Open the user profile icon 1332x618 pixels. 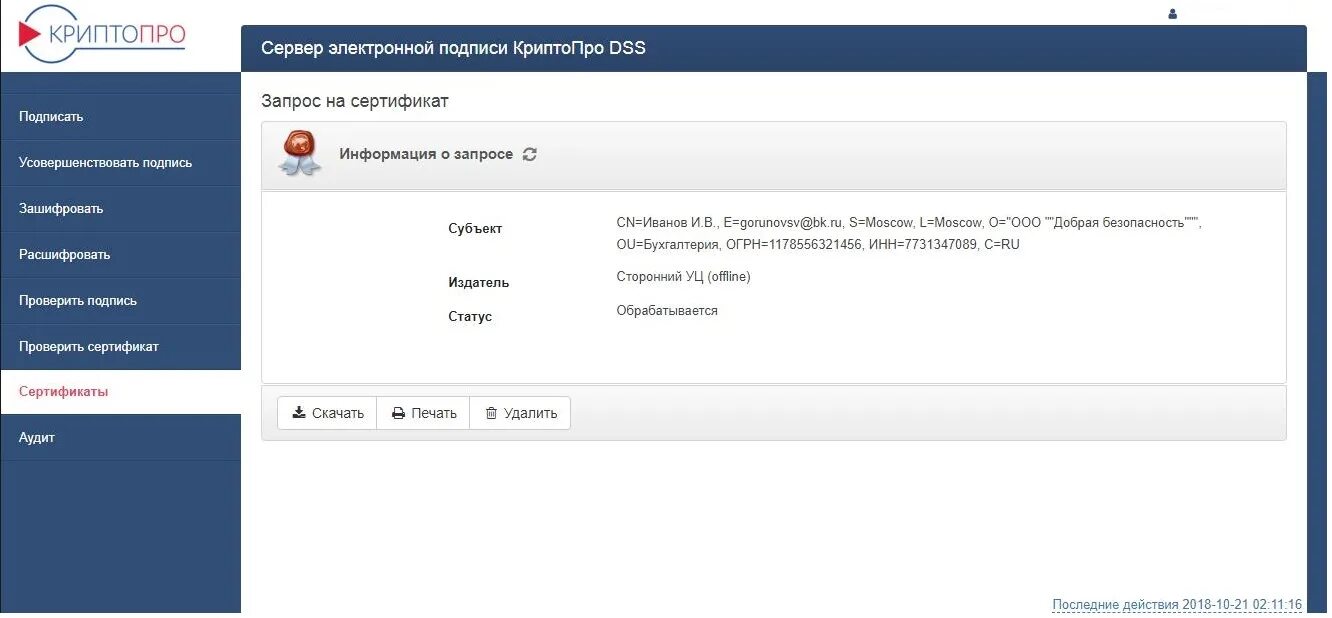pyautogui.click(x=1173, y=14)
